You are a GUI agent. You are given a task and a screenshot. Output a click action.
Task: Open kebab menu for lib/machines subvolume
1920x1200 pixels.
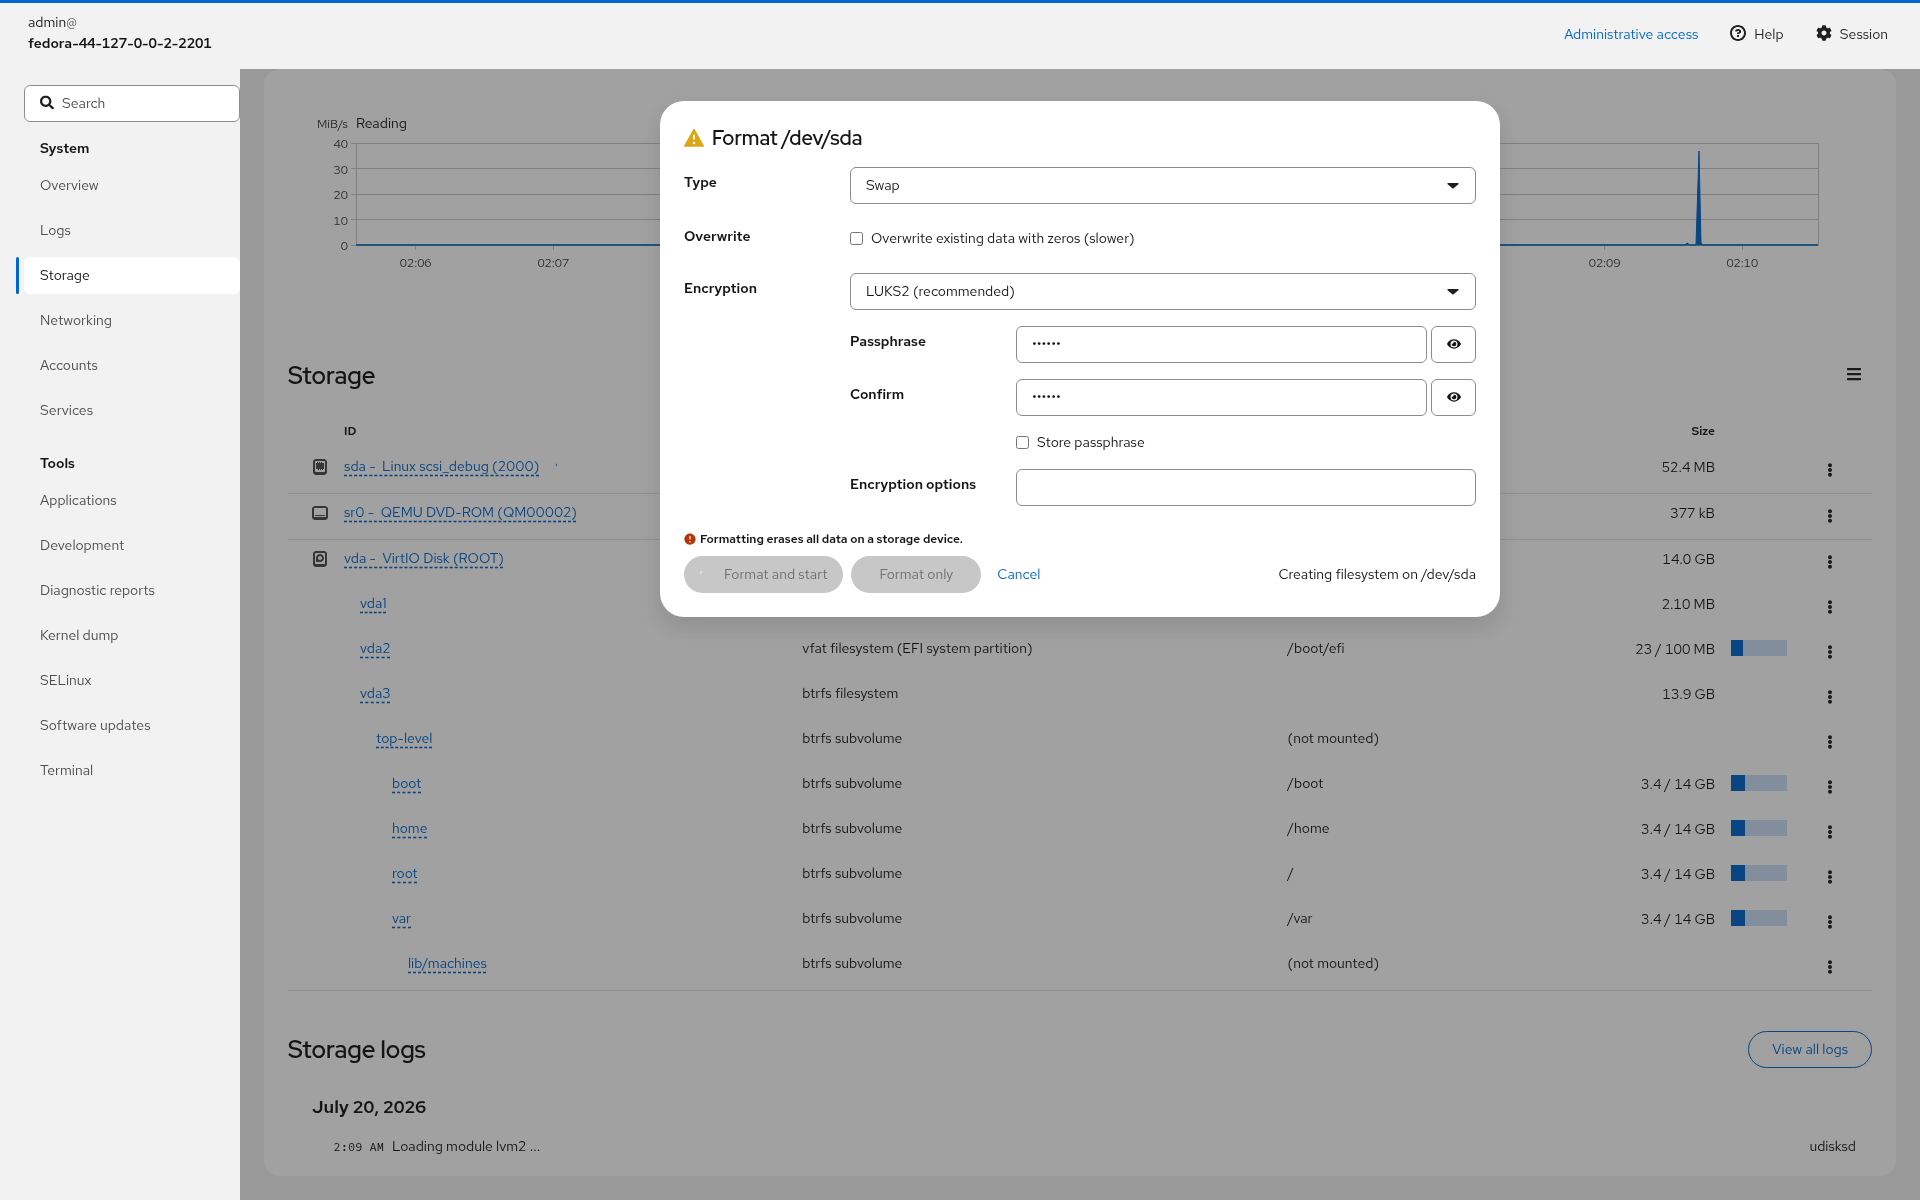coord(1829,966)
